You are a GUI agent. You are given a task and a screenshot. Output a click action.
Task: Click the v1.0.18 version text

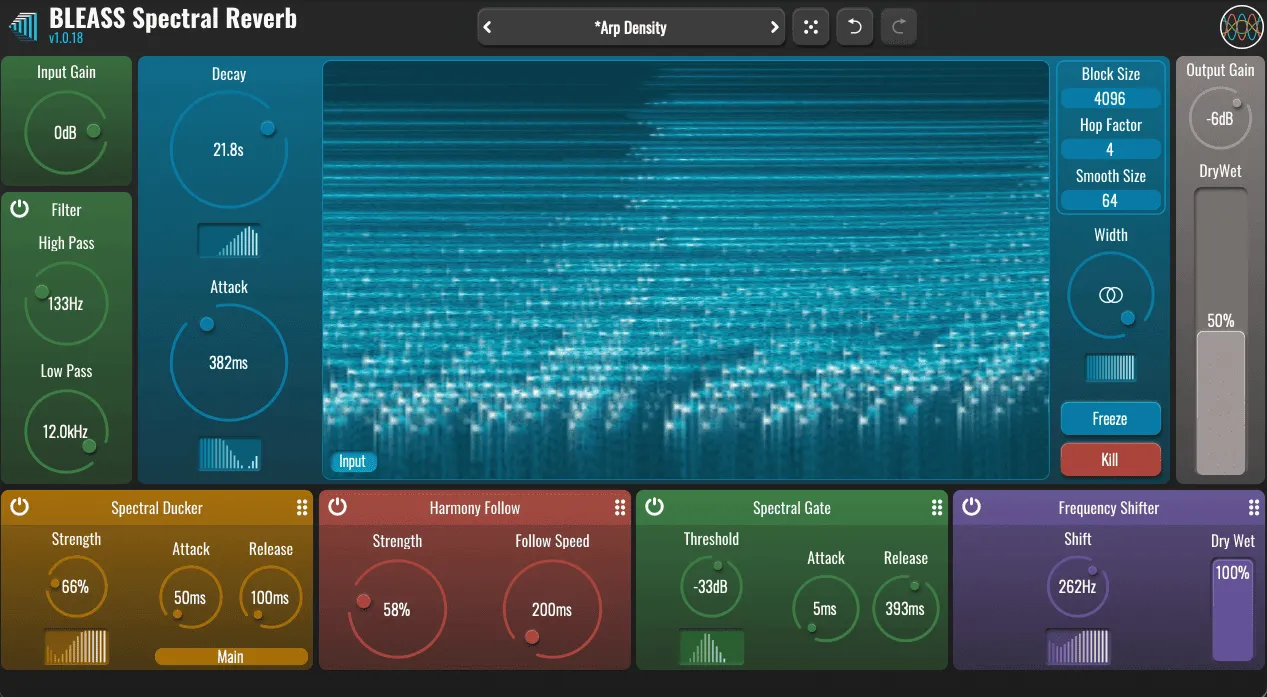point(66,39)
